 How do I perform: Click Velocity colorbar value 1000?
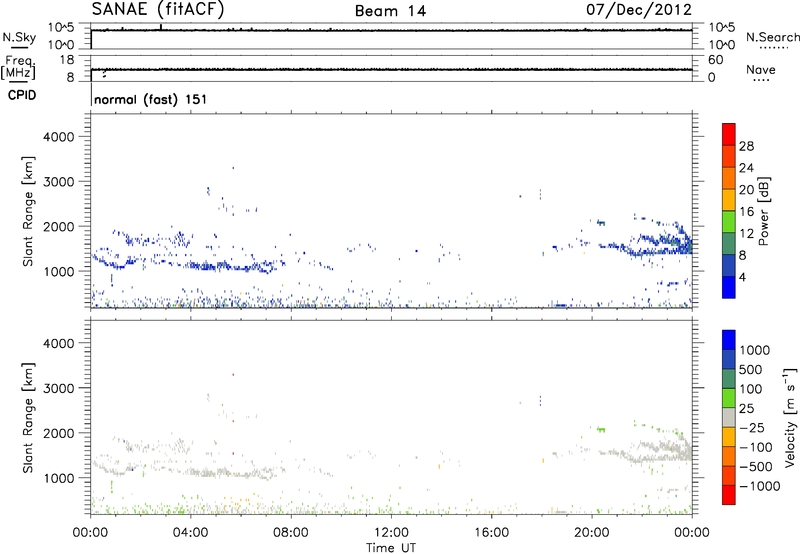tap(755, 350)
